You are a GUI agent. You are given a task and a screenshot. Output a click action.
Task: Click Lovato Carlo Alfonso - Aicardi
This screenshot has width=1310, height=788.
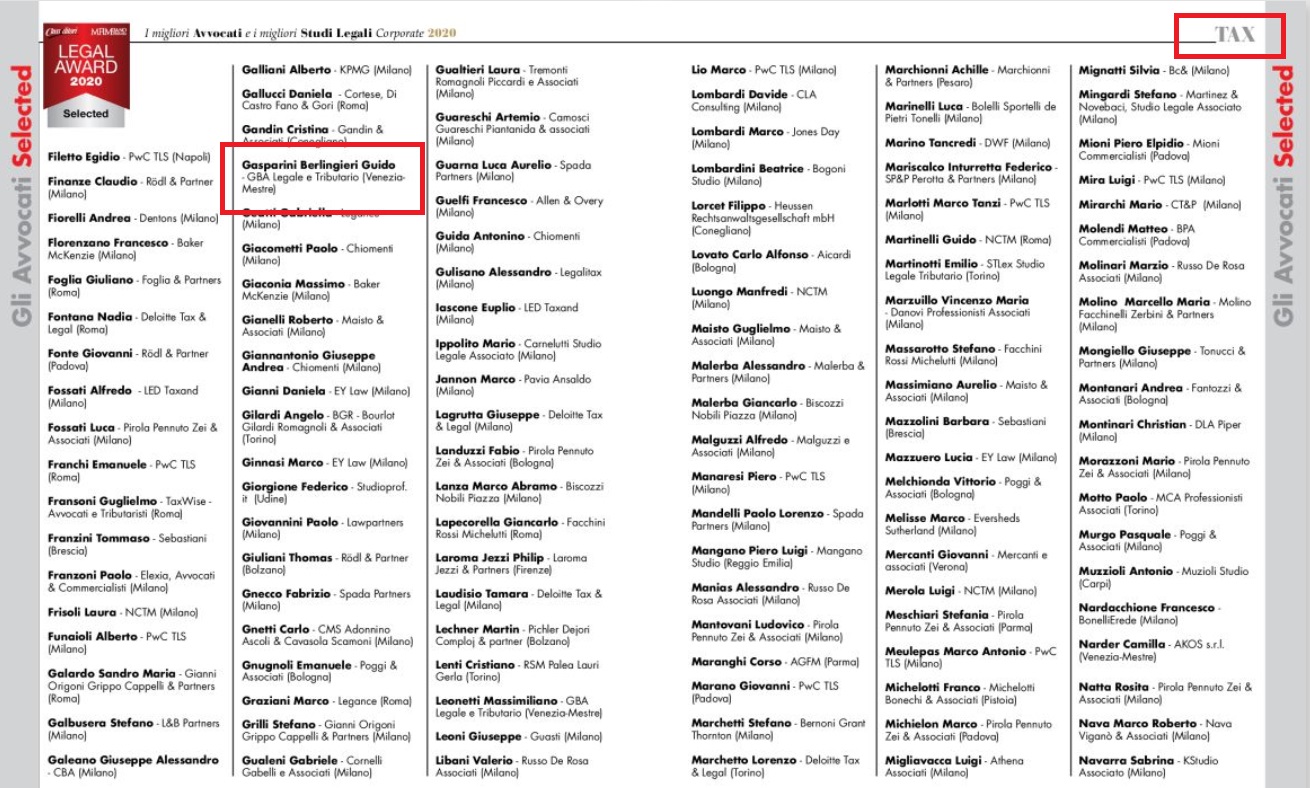772,261
